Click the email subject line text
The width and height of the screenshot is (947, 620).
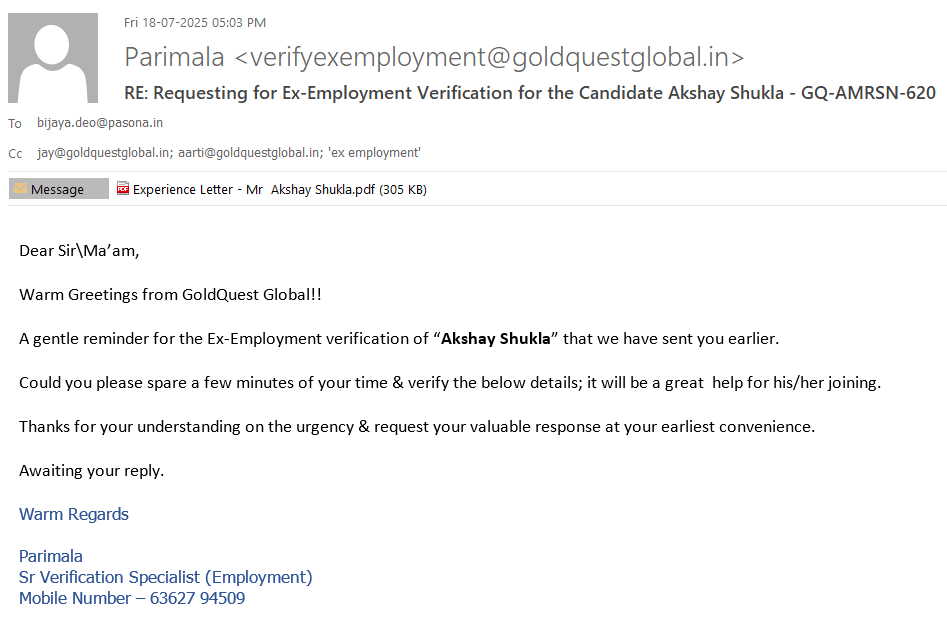(x=529, y=93)
